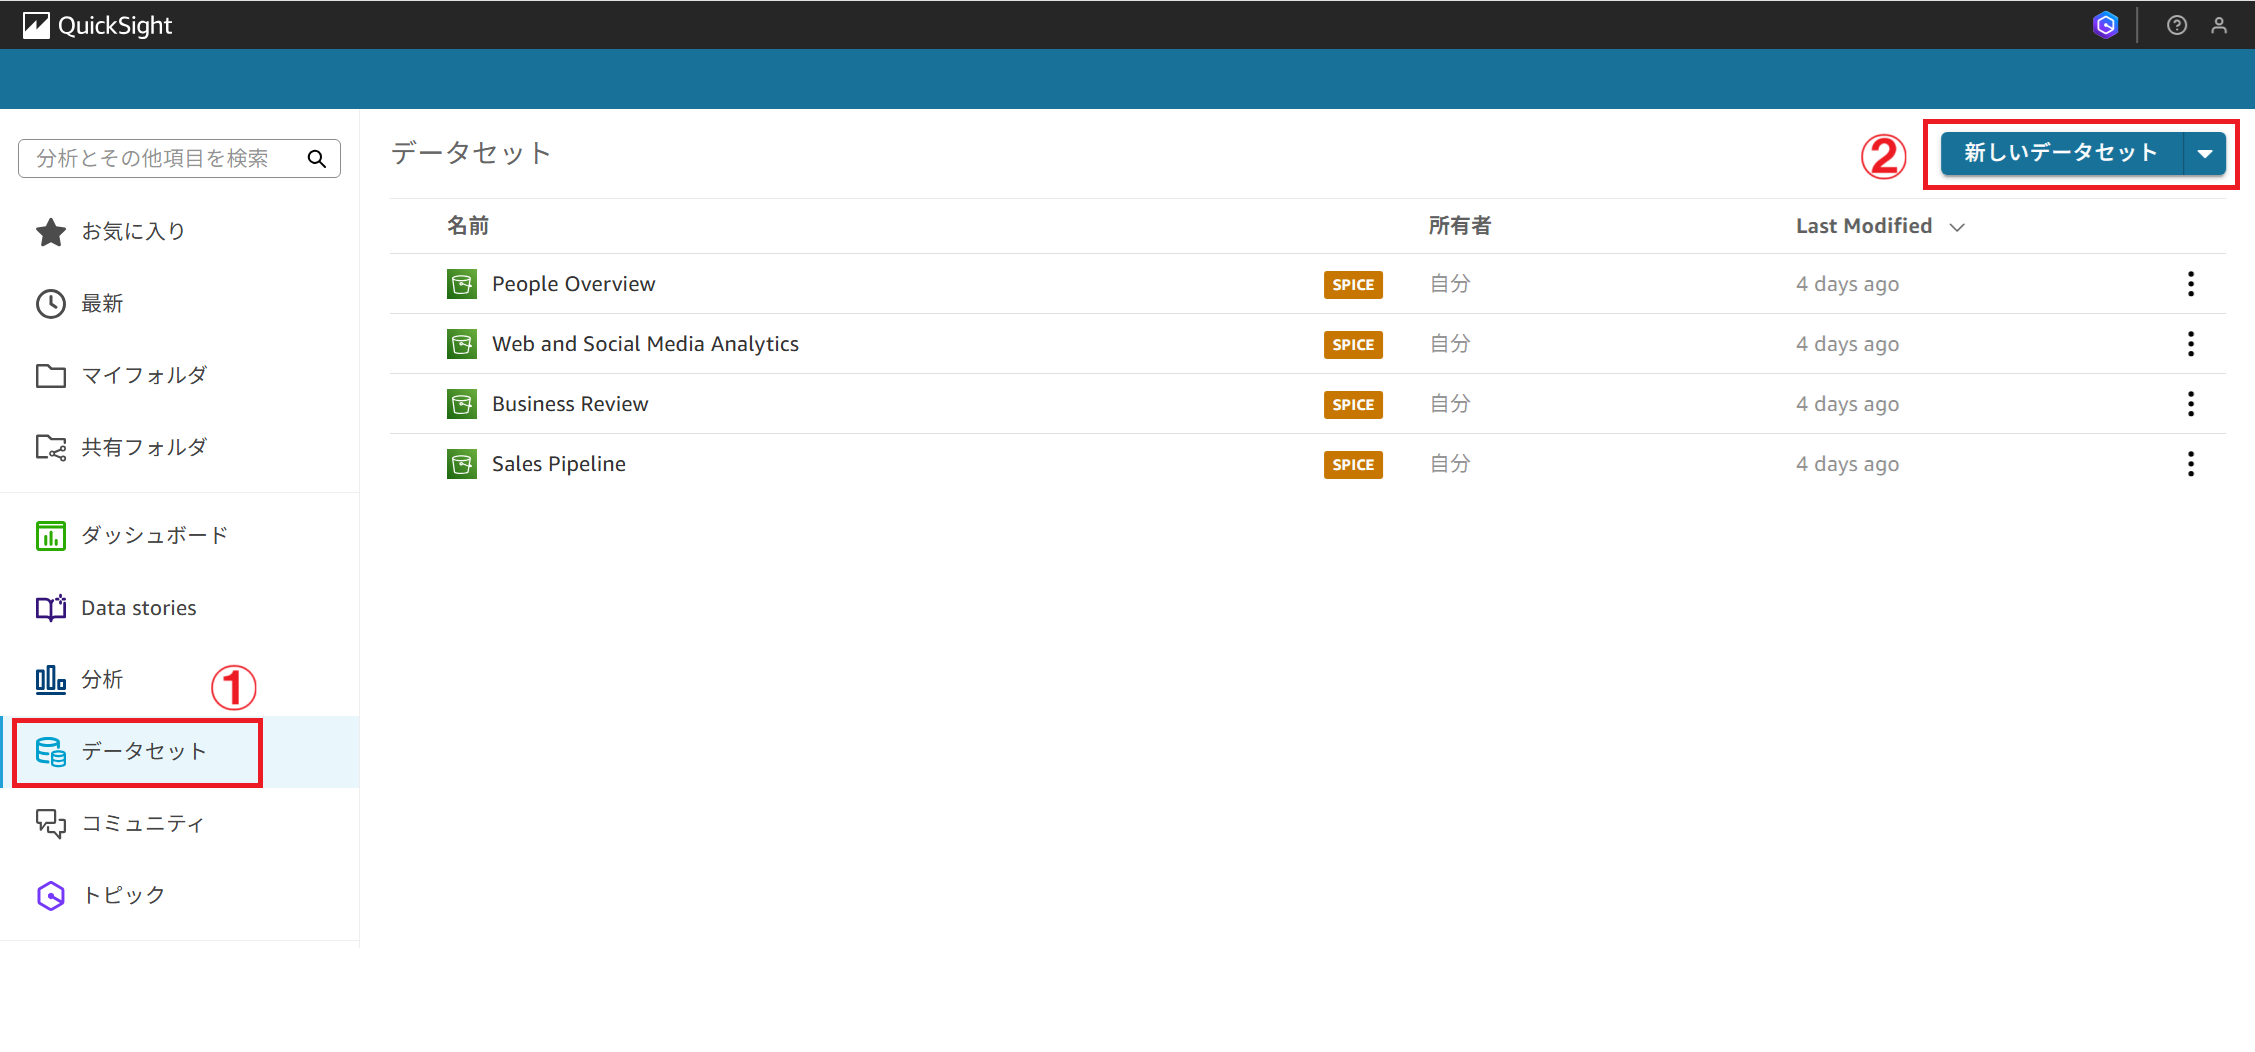This screenshot has width=2255, height=1052.
Task: Click the 分析とその他項目を検索 search field
Action: 160,158
